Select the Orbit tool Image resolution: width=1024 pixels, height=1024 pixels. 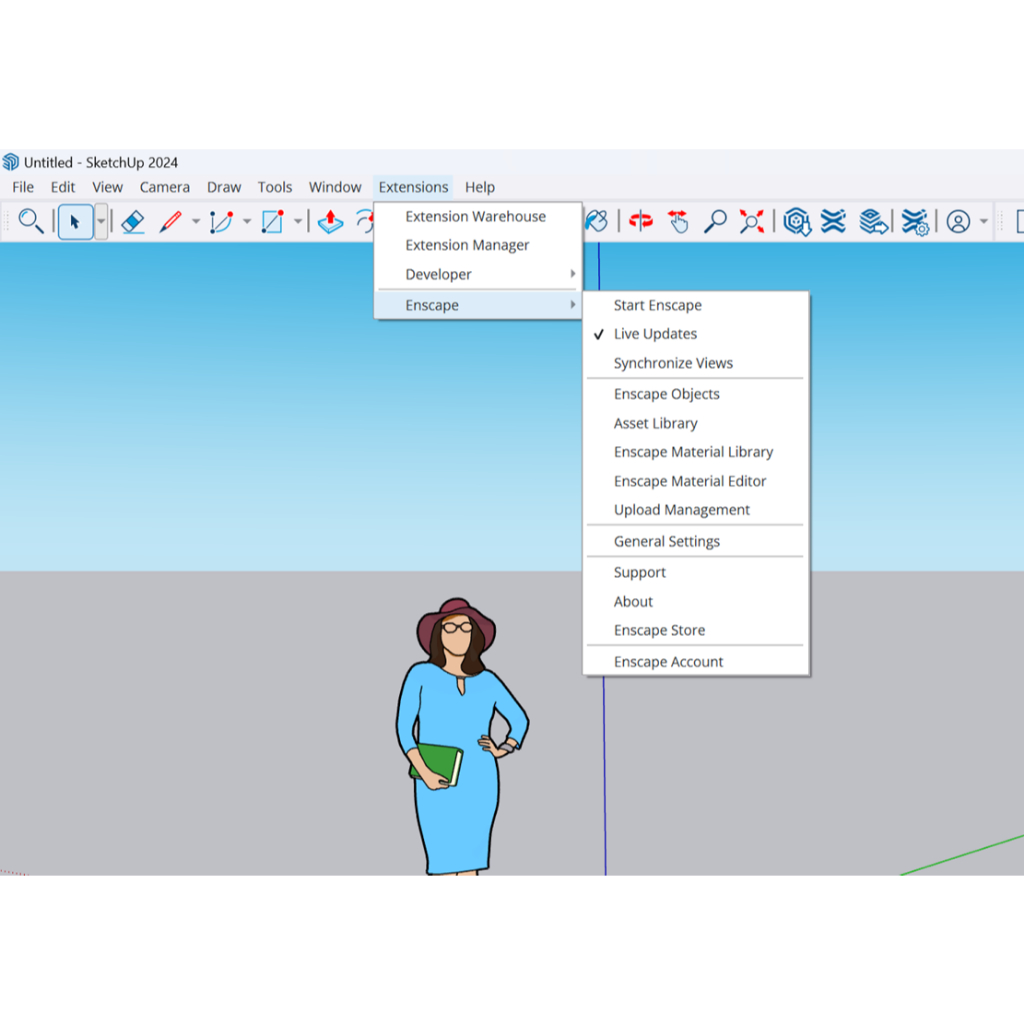[x=641, y=222]
